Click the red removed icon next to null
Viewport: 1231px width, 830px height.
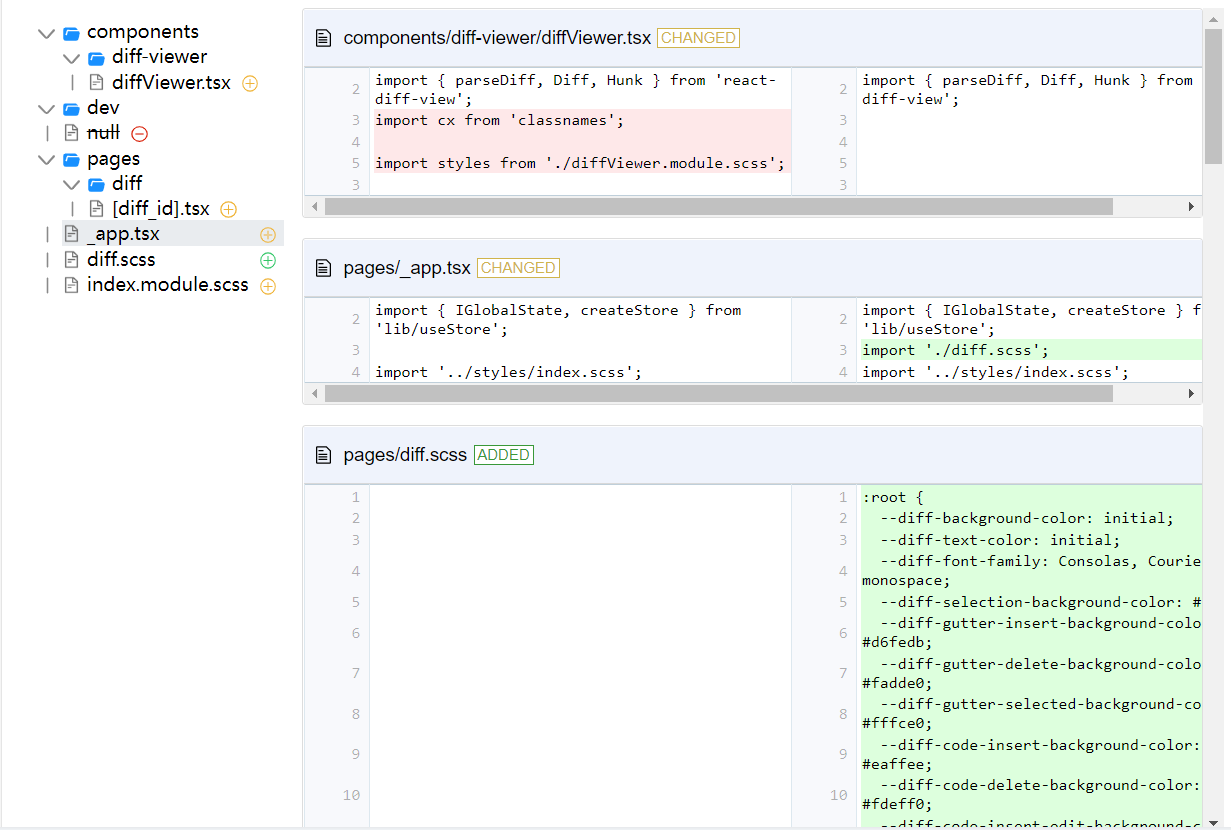(140, 134)
